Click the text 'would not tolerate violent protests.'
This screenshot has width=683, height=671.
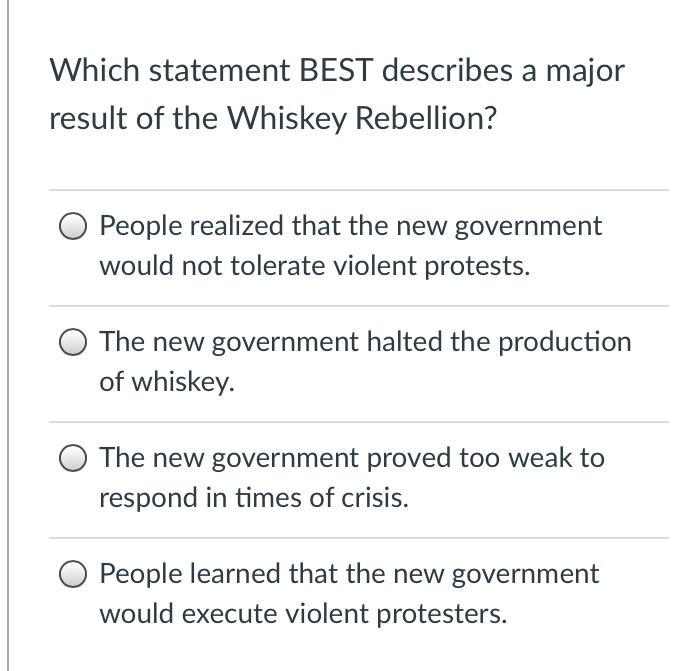315,266
